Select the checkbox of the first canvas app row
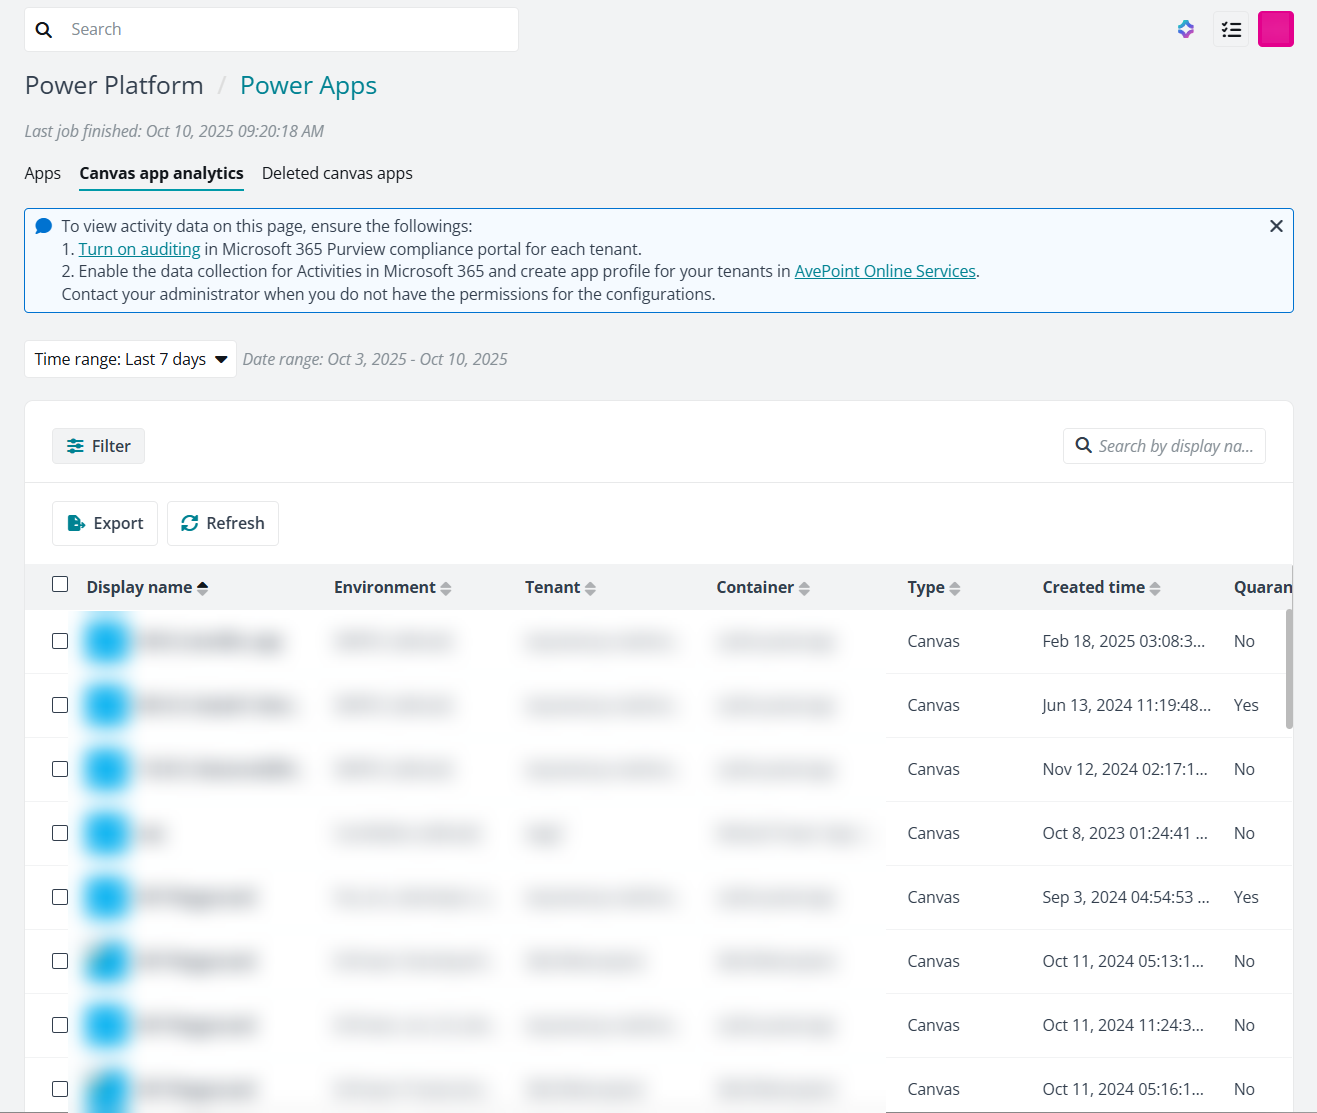This screenshot has width=1317, height=1113. tap(60, 641)
